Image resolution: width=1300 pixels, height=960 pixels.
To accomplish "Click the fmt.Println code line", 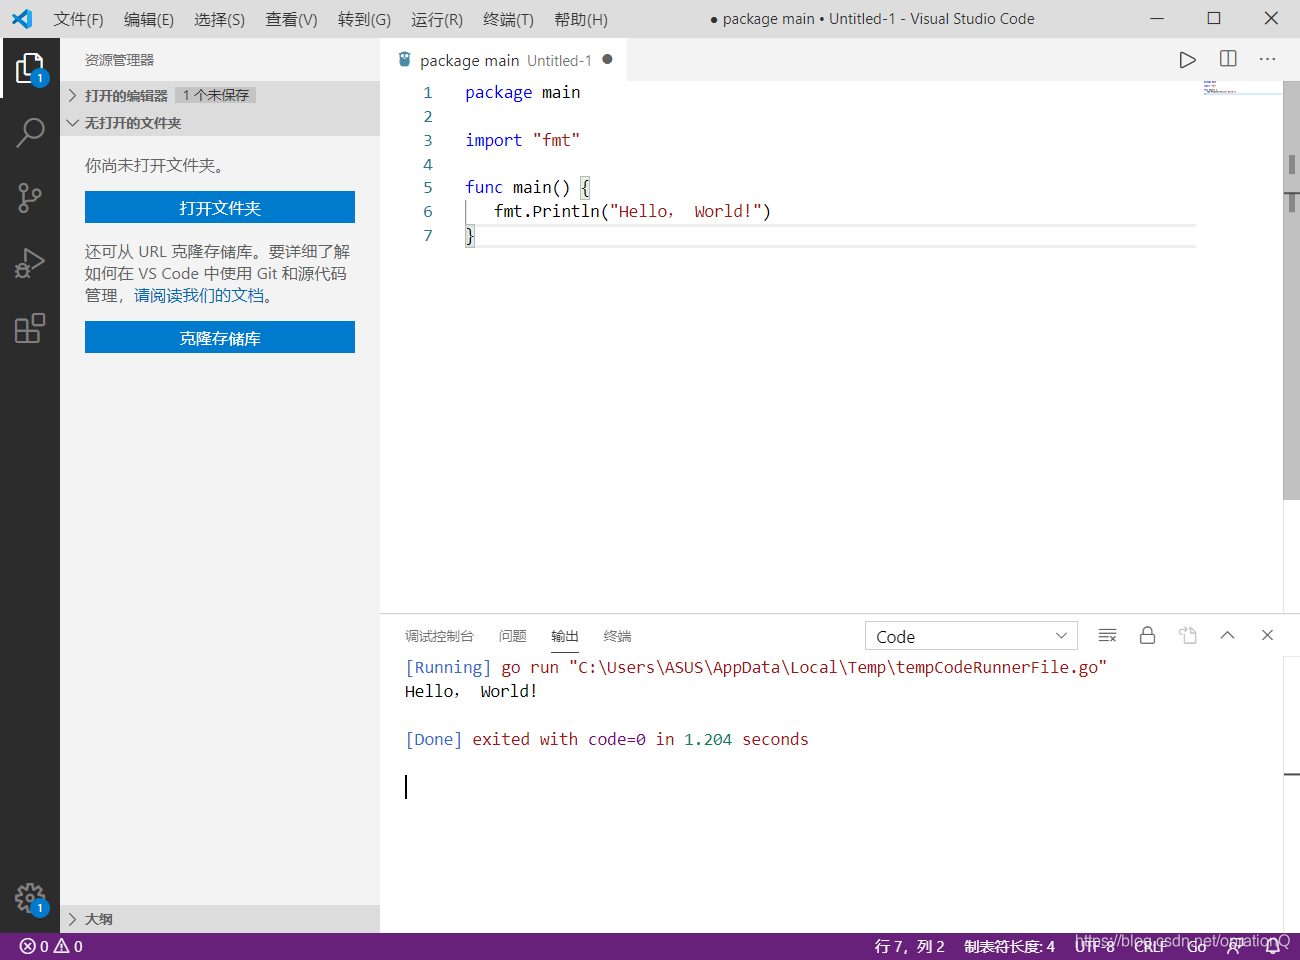I will click(632, 211).
